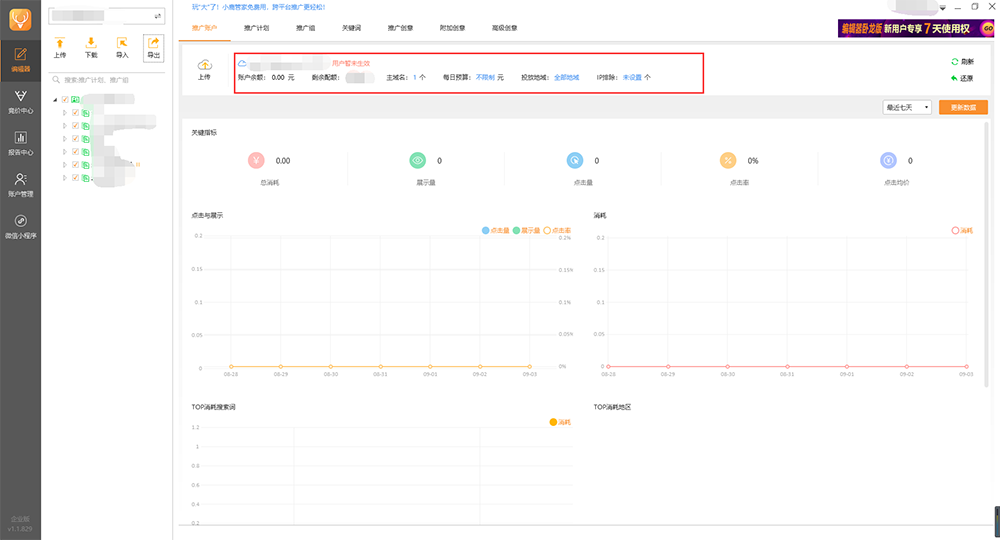
Task: Expand the first plan under root node
Action: click(64, 113)
